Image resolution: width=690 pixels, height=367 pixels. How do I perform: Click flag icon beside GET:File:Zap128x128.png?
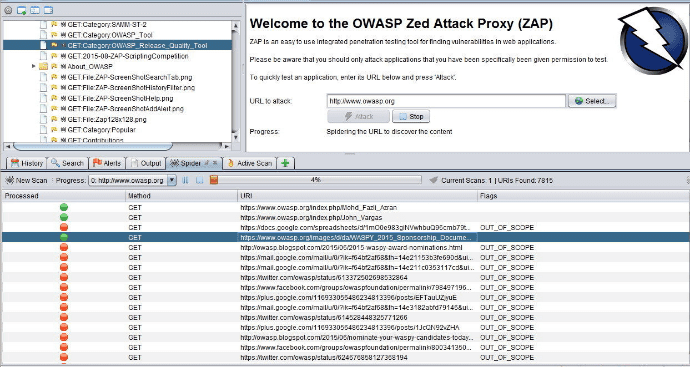(54, 119)
